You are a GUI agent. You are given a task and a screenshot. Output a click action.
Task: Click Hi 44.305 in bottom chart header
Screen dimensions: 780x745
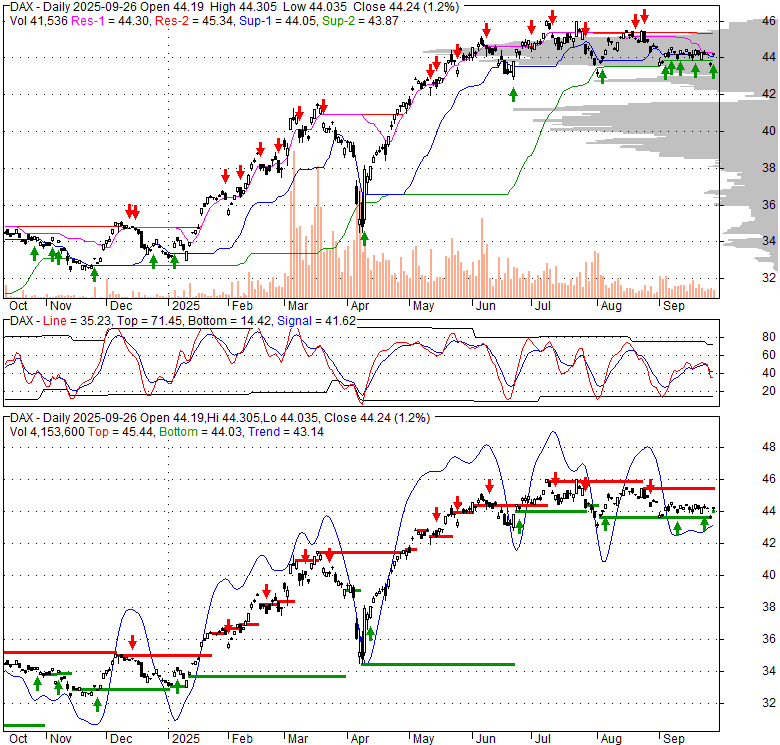(232, 418)
